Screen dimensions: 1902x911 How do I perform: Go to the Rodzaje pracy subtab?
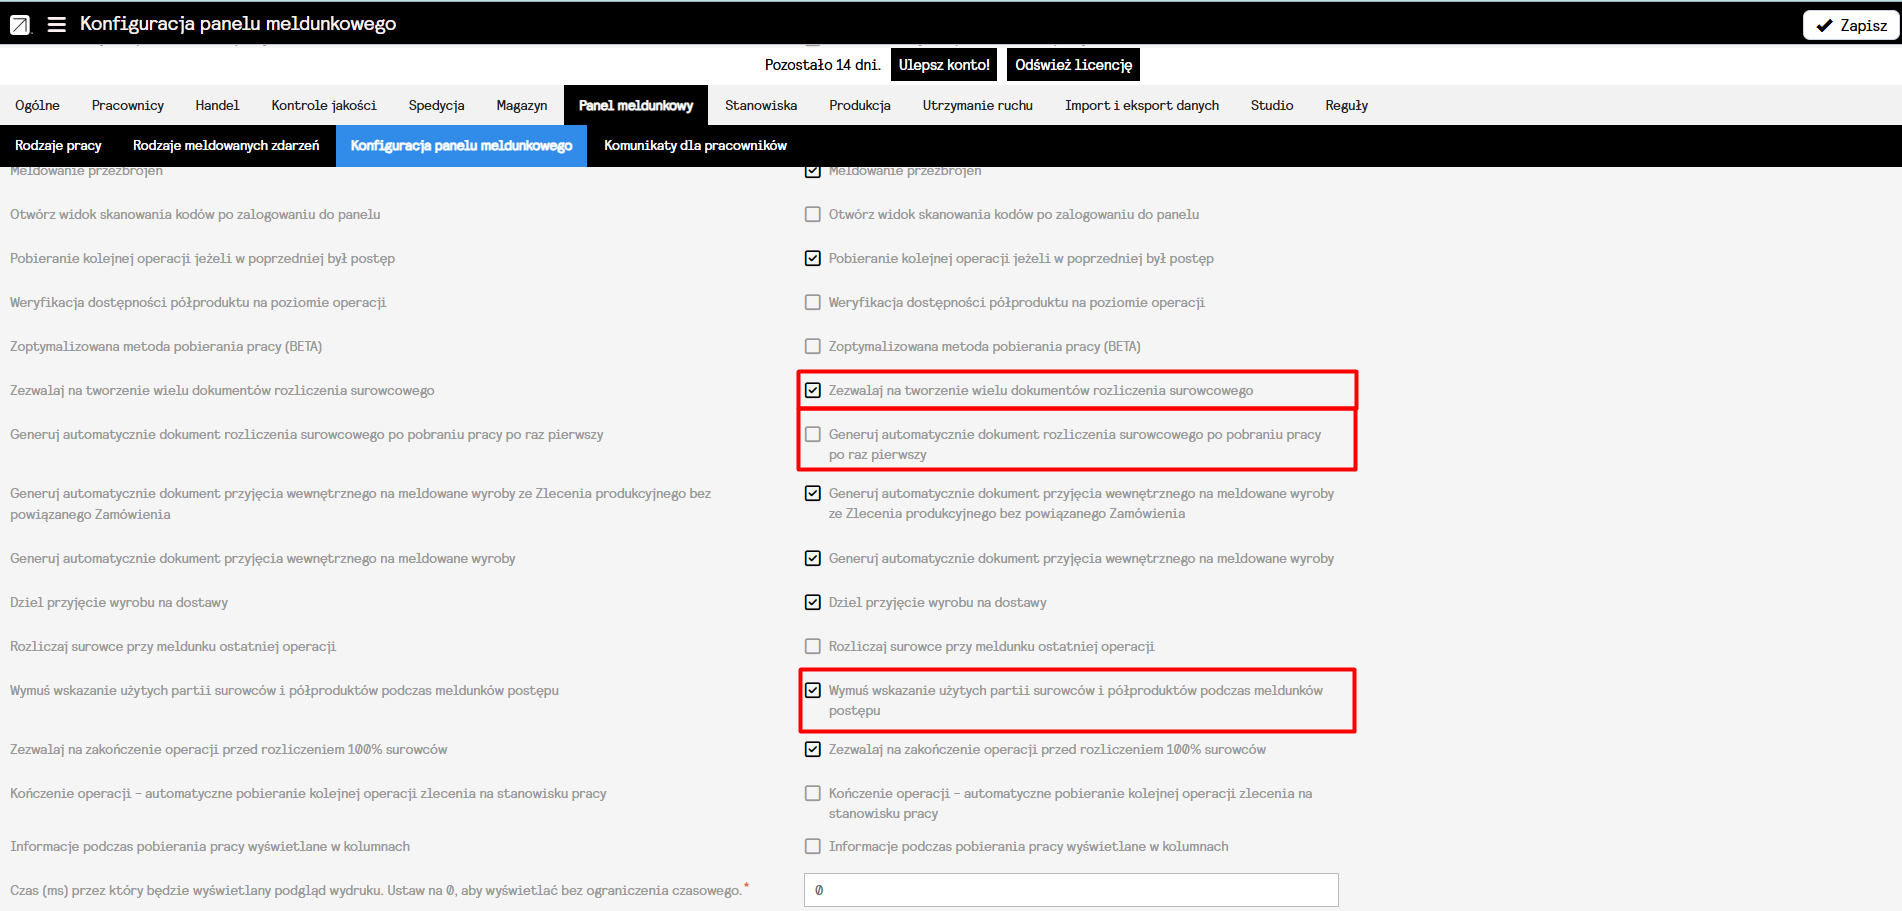click(58, 146)
